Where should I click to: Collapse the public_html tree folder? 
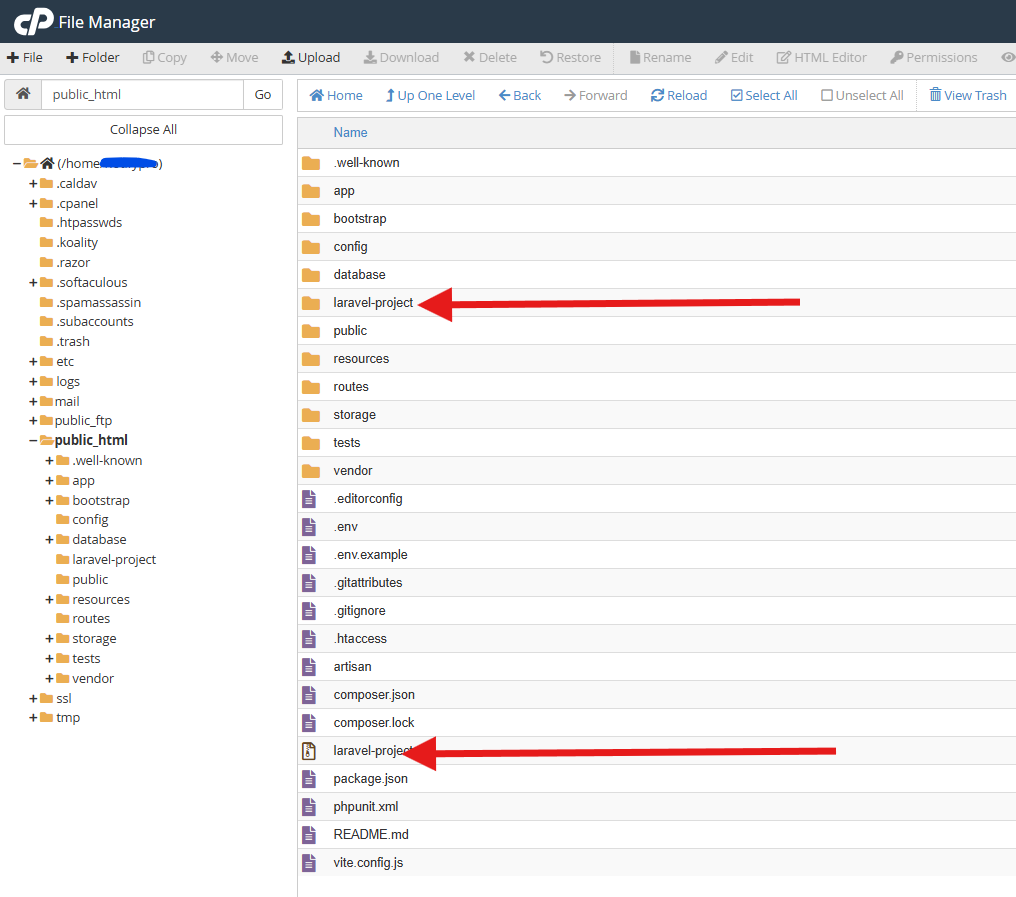33,441
